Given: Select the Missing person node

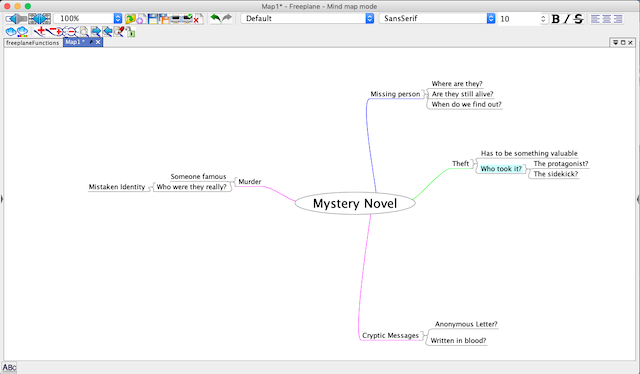Looking at the screenshot, I should [x=395, y=94].
